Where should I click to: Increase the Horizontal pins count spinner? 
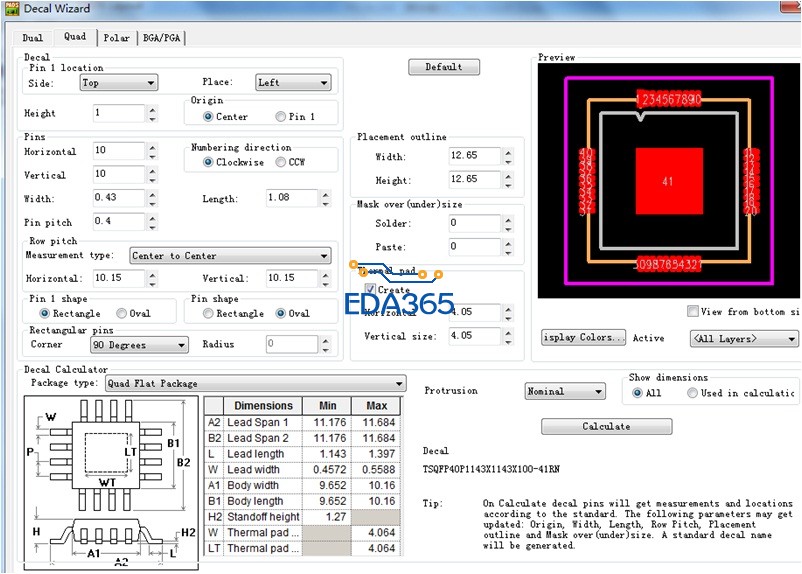point(152,146)
